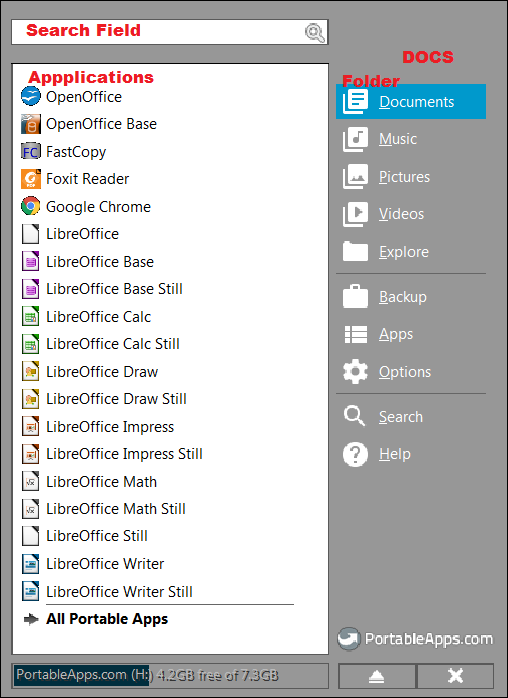
Task: Click the Help question mark icon
Action: pos(355,455)
